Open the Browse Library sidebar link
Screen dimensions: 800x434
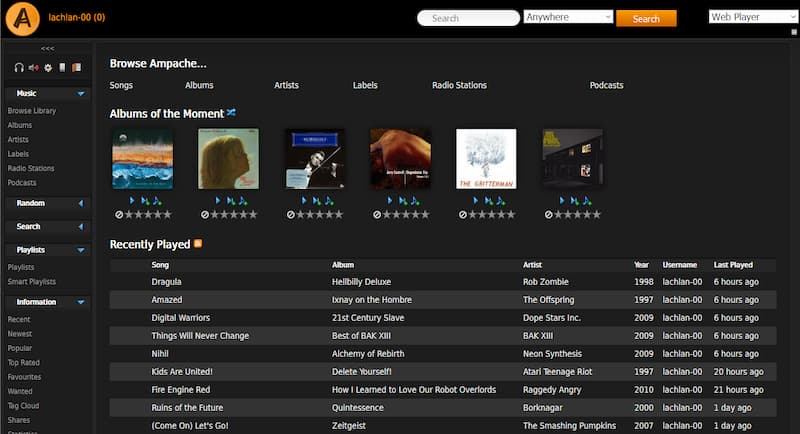(x=32, y=111)
